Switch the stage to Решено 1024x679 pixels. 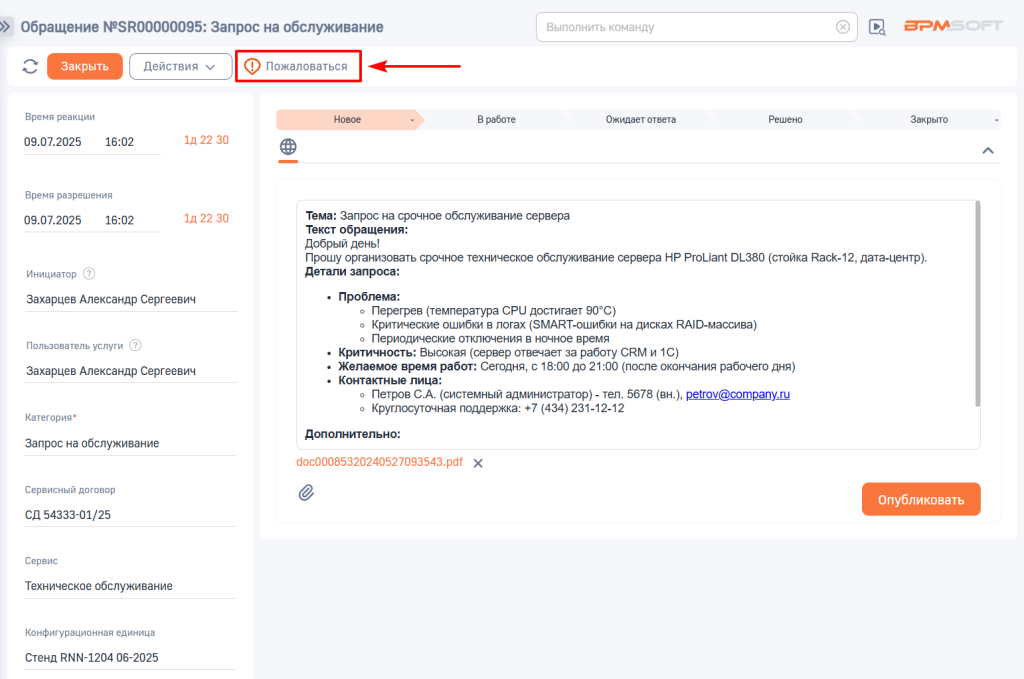(x=785, y=120)
